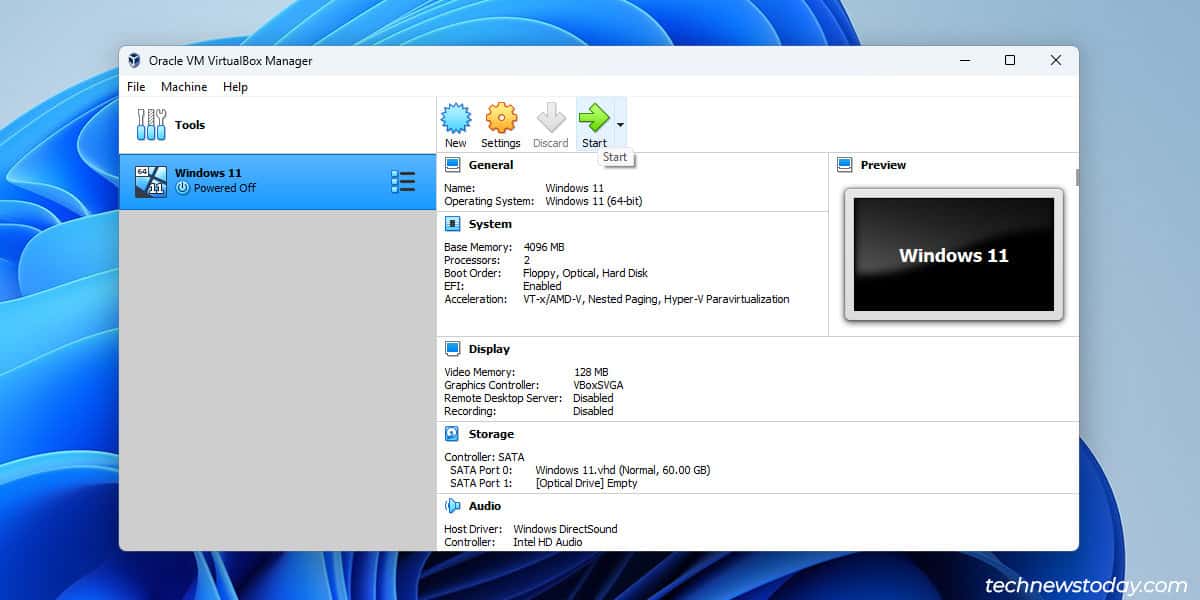
Task: Select the Windows 11 entry in VM list
Action: (x=278, y=182)
